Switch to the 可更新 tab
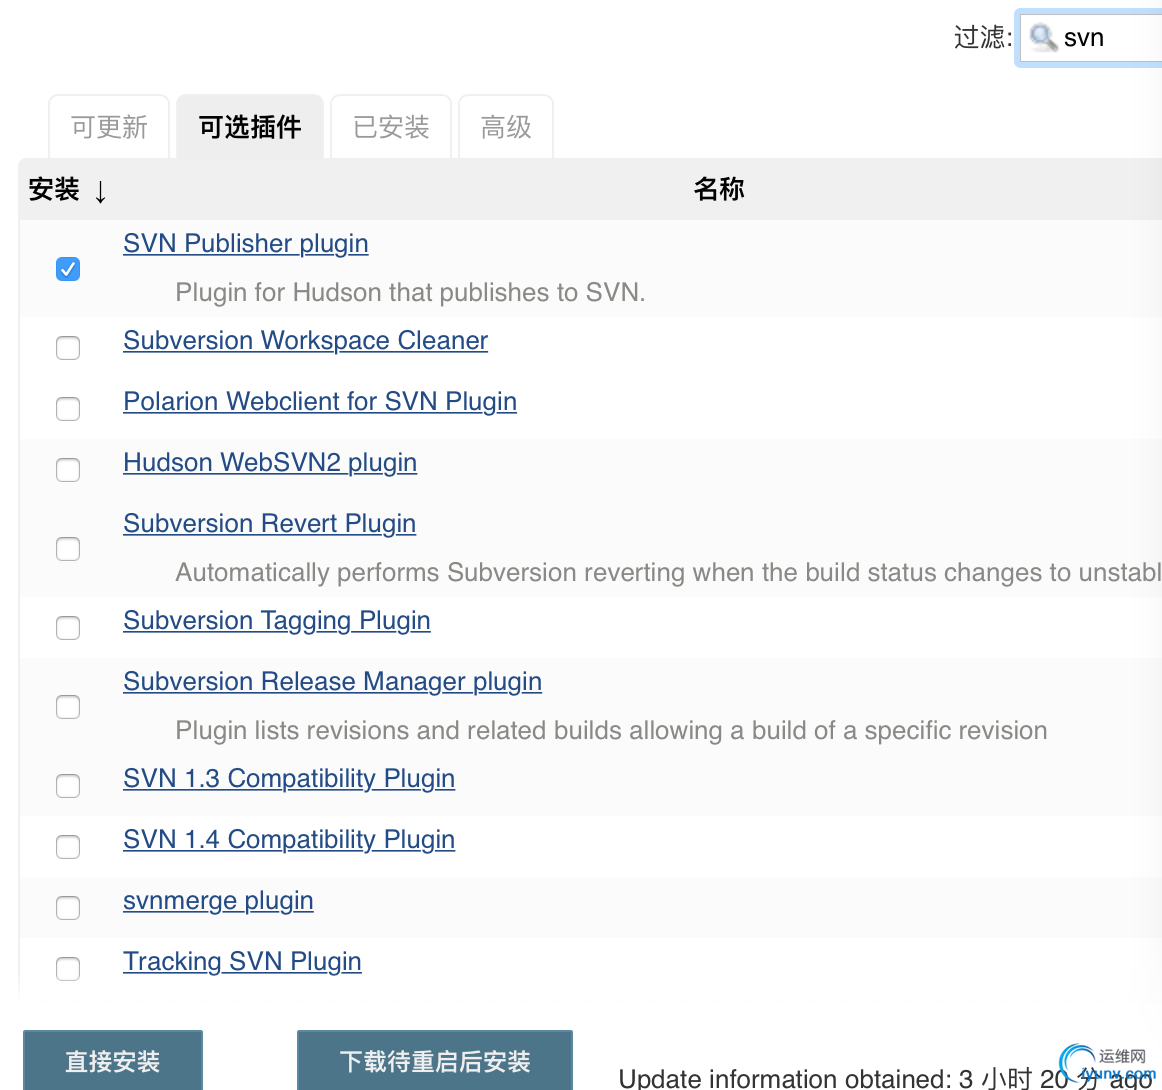 (x=109, y=127)
